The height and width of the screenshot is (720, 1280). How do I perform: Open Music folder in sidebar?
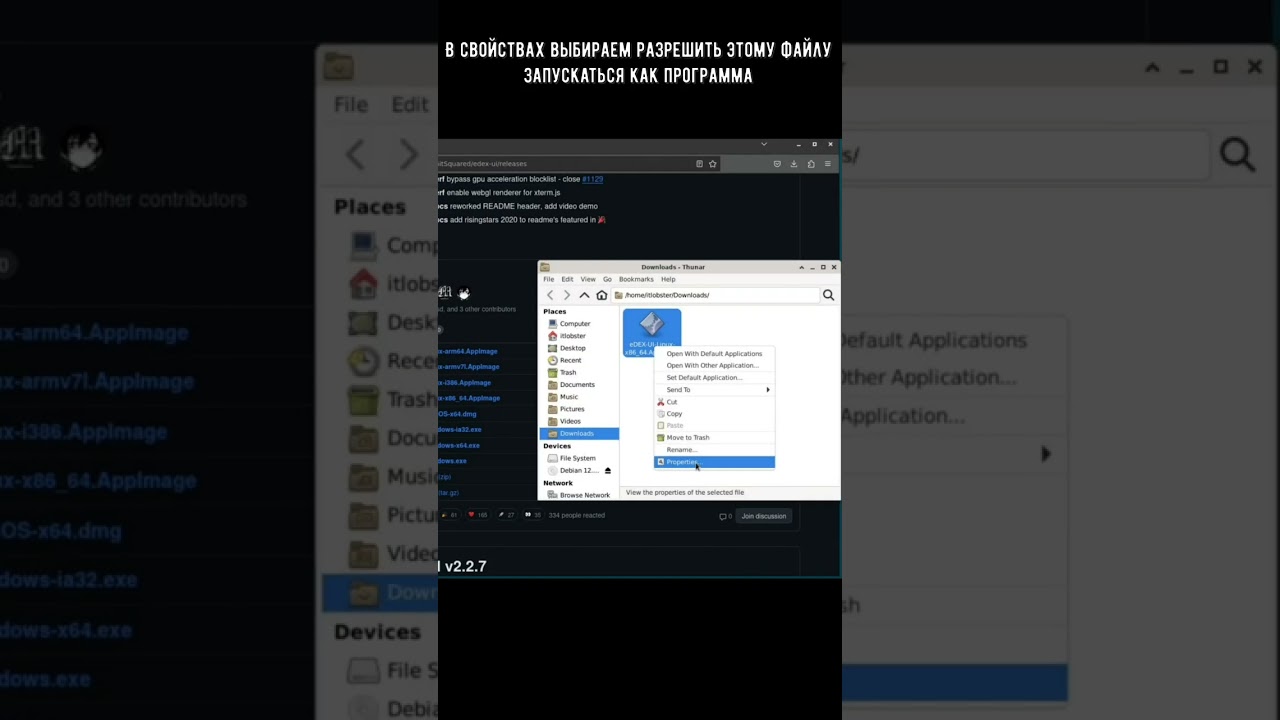click(x=578, y=397)
